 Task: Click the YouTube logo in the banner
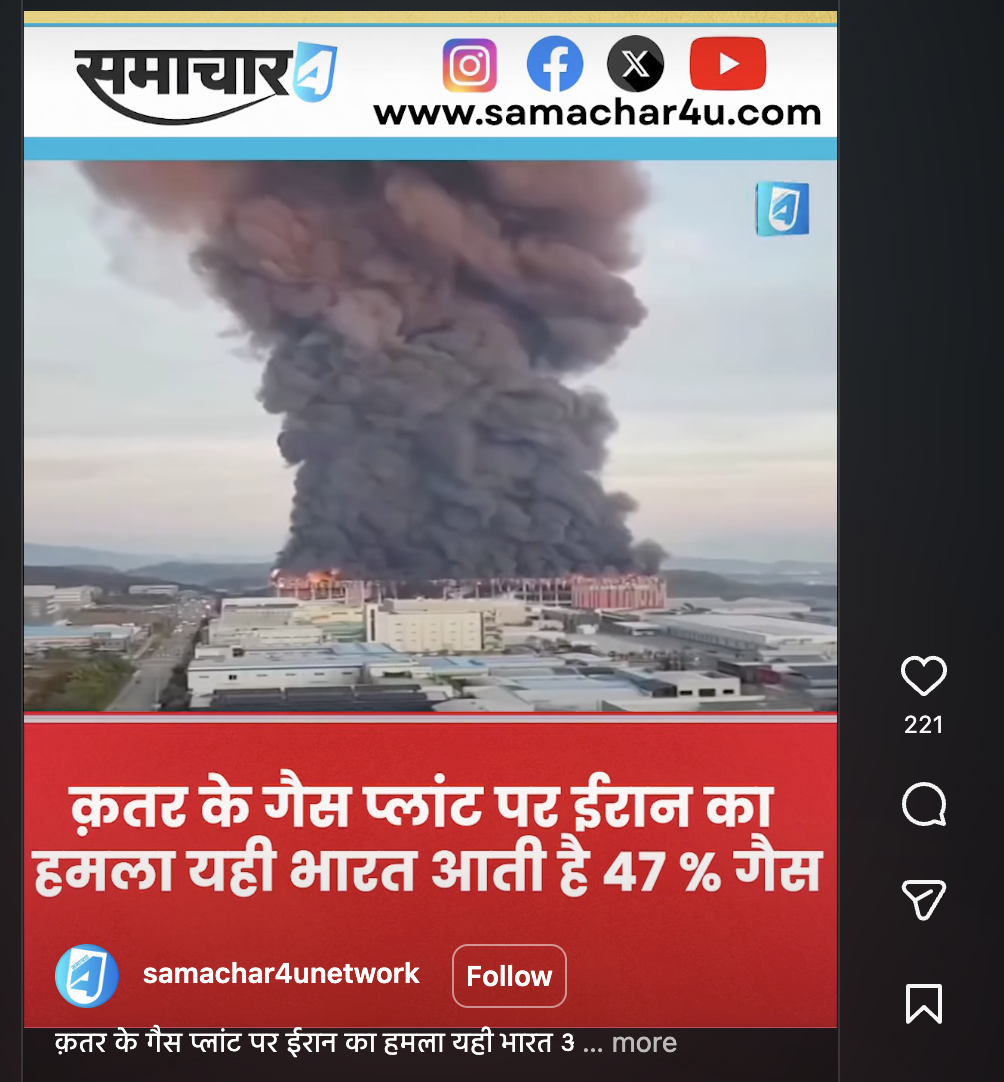tap(727, 64)
